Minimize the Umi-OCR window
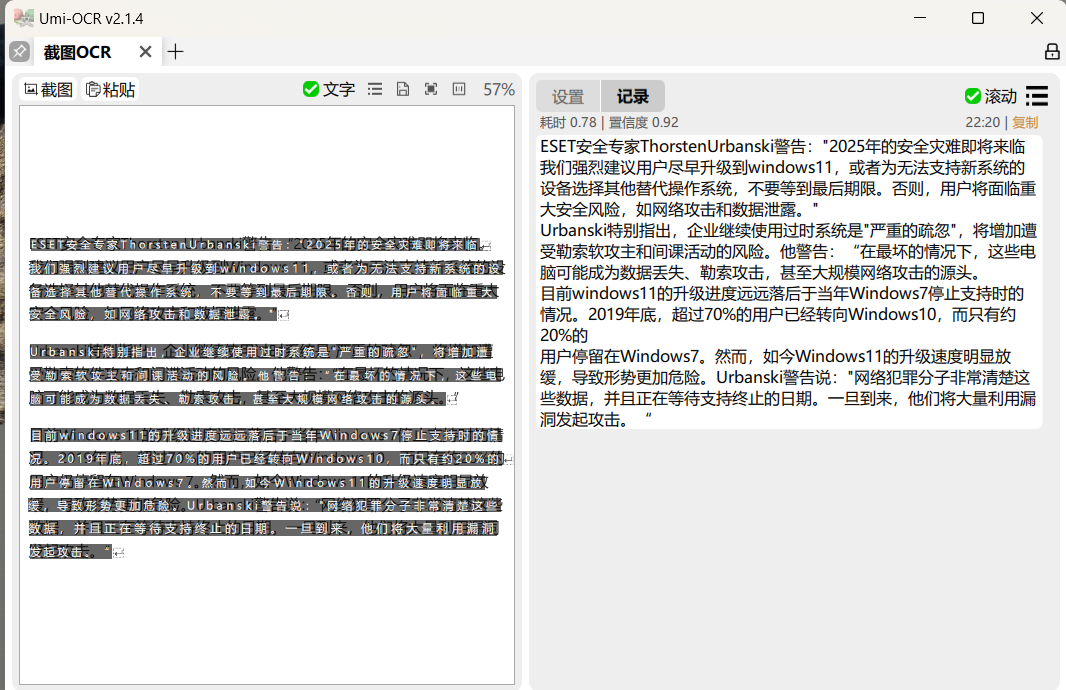The width and height of the screenshot is (1066, 690). (920, 18)
